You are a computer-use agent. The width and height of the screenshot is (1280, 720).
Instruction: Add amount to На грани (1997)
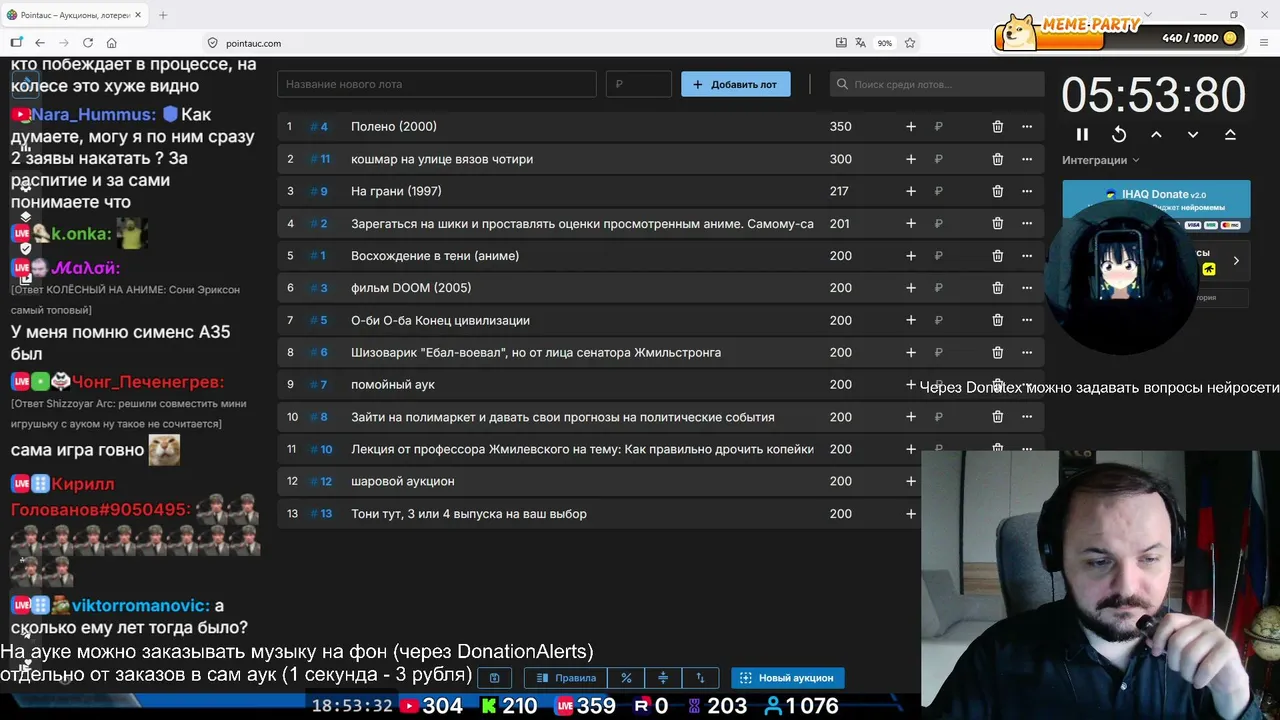click(911, 191)
